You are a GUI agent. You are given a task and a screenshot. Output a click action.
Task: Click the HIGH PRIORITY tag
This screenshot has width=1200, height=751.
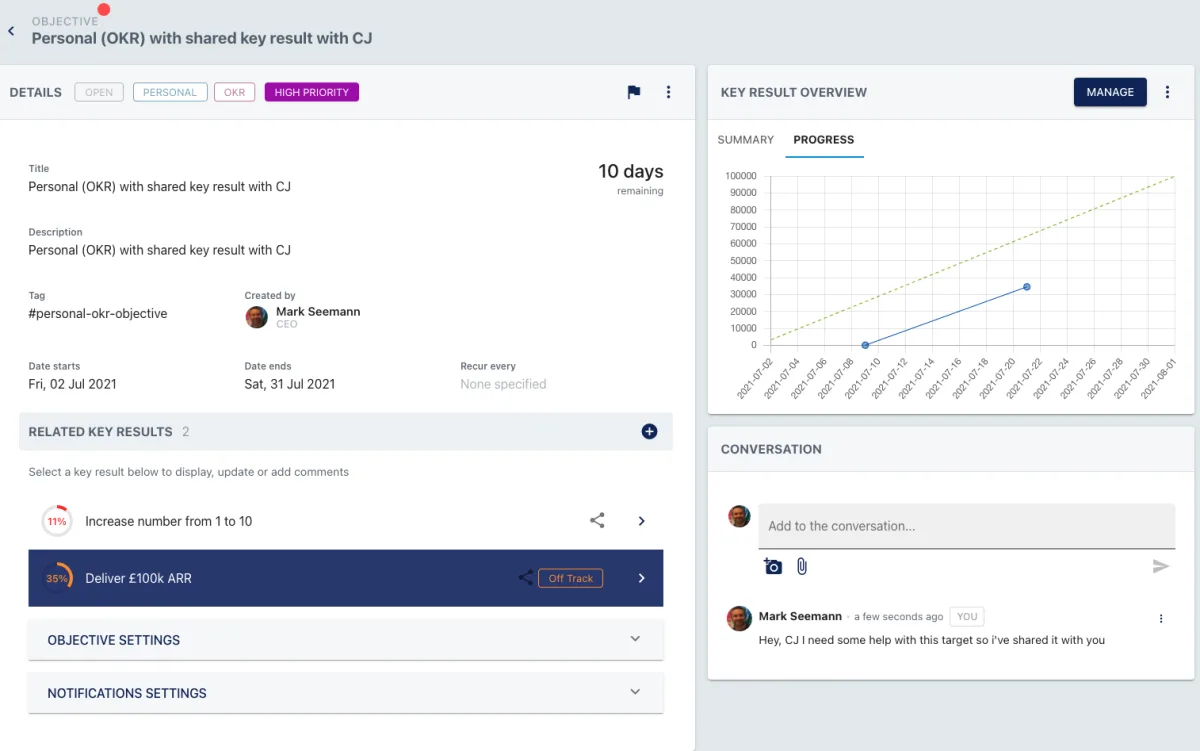pos(312,92)
